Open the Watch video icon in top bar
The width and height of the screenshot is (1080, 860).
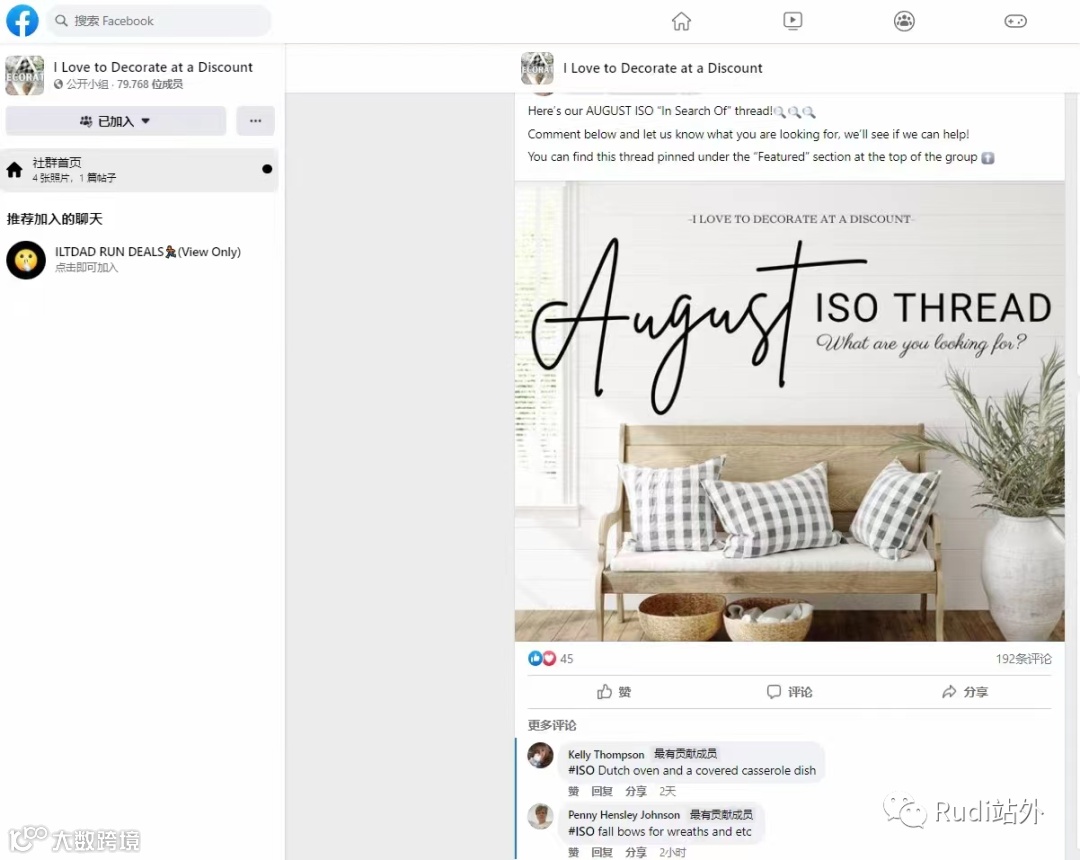(x=793, y=21)
